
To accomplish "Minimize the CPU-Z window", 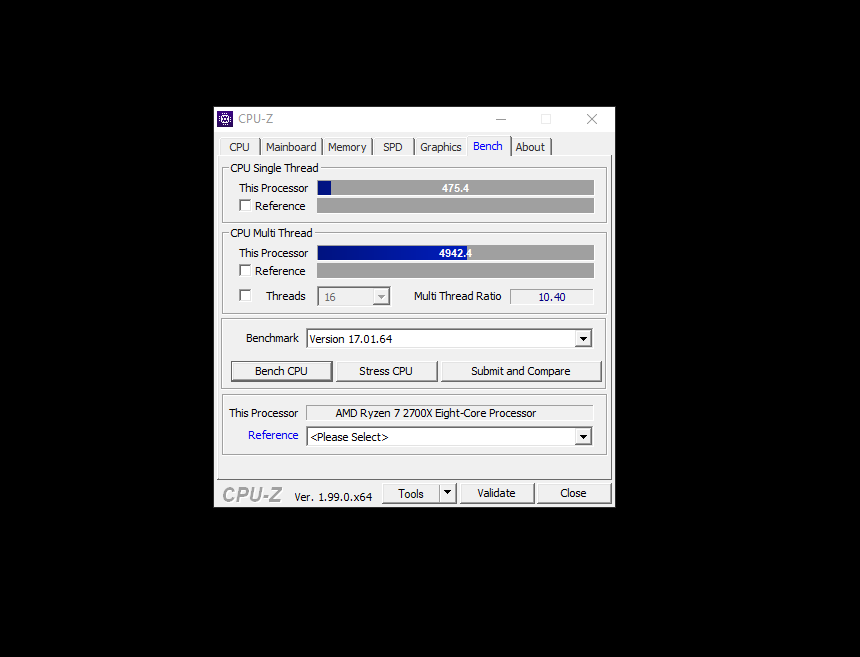I will [x=501, y=119].
